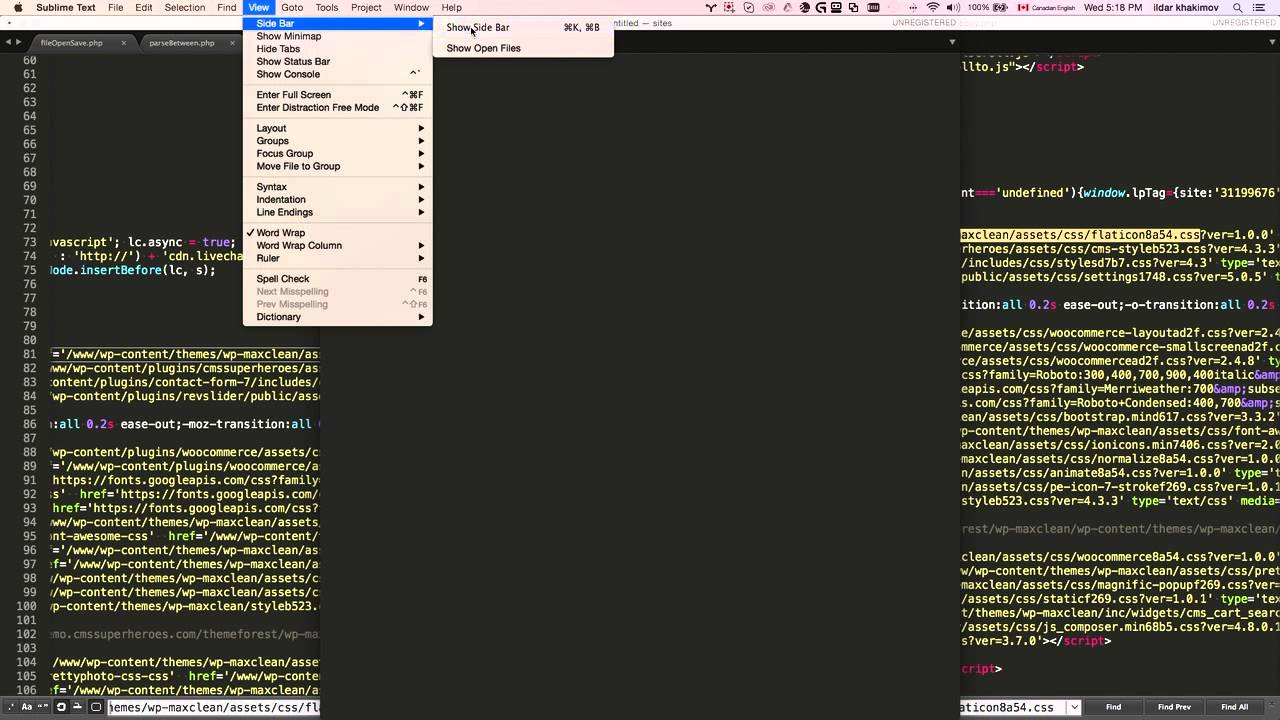
Task: Click the Wi-Fi status icon
Action: click(x=933, y=7)
